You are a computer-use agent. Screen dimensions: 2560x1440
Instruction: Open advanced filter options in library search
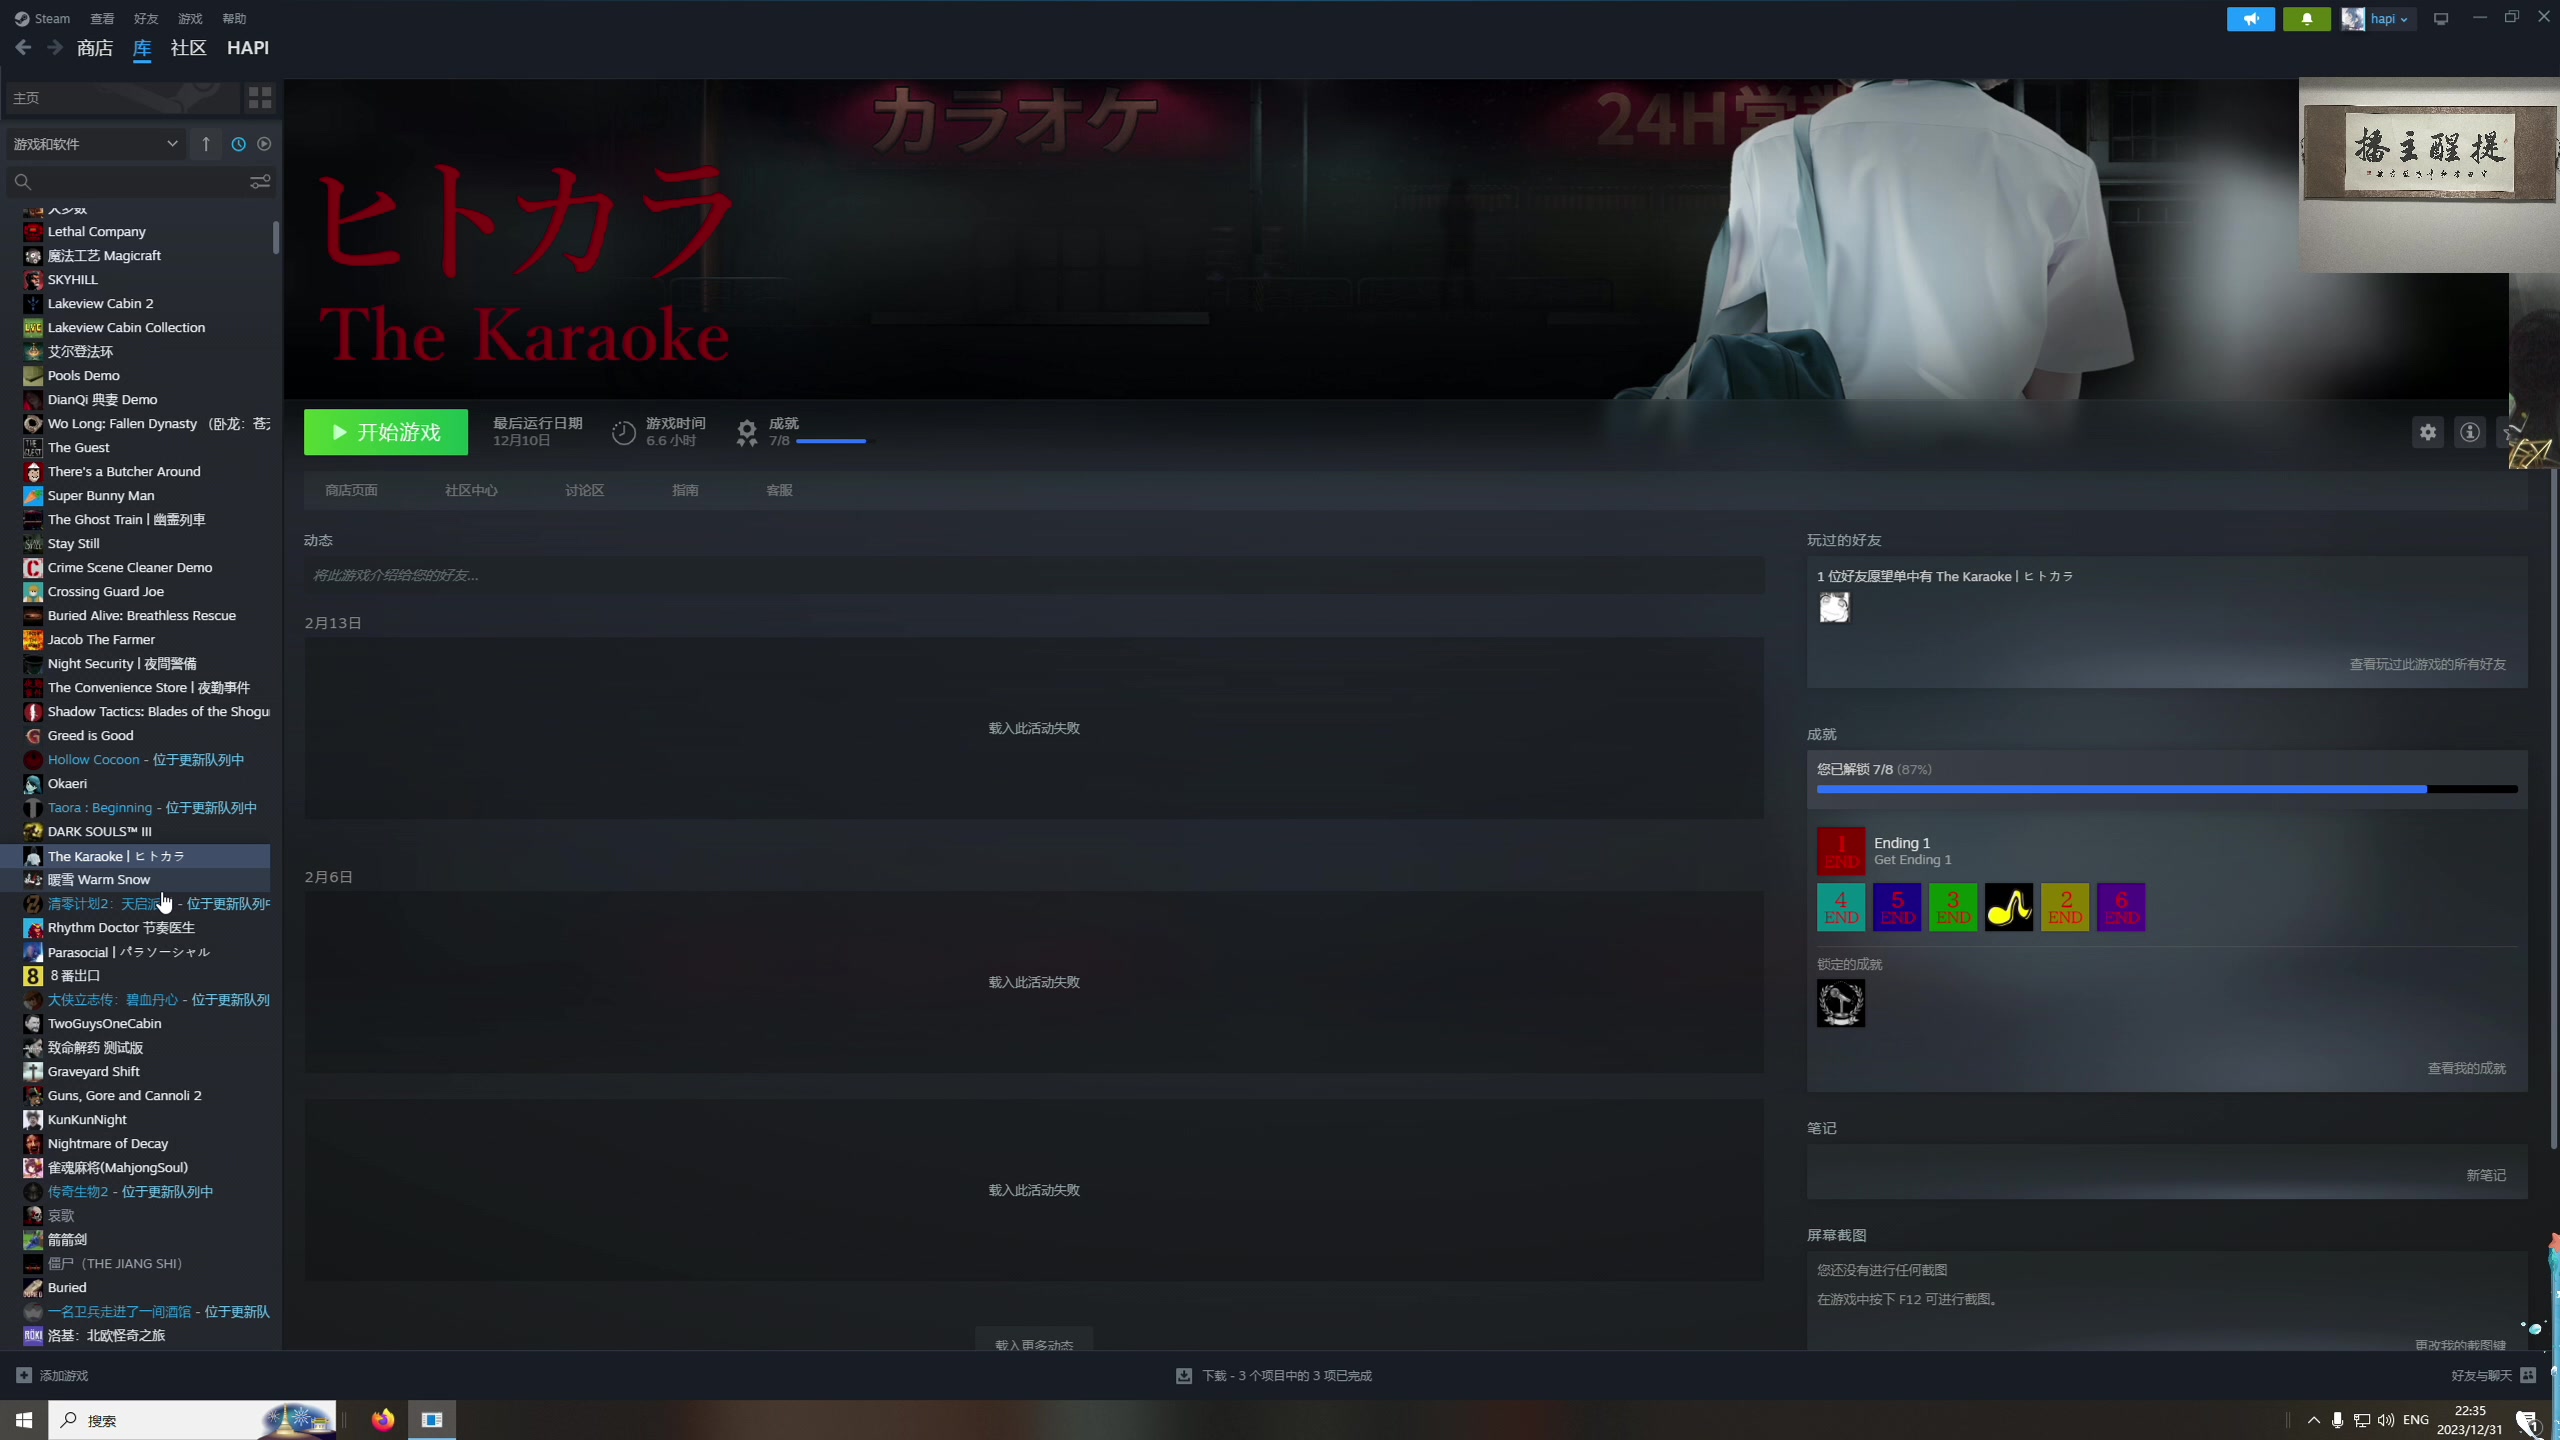260,182
